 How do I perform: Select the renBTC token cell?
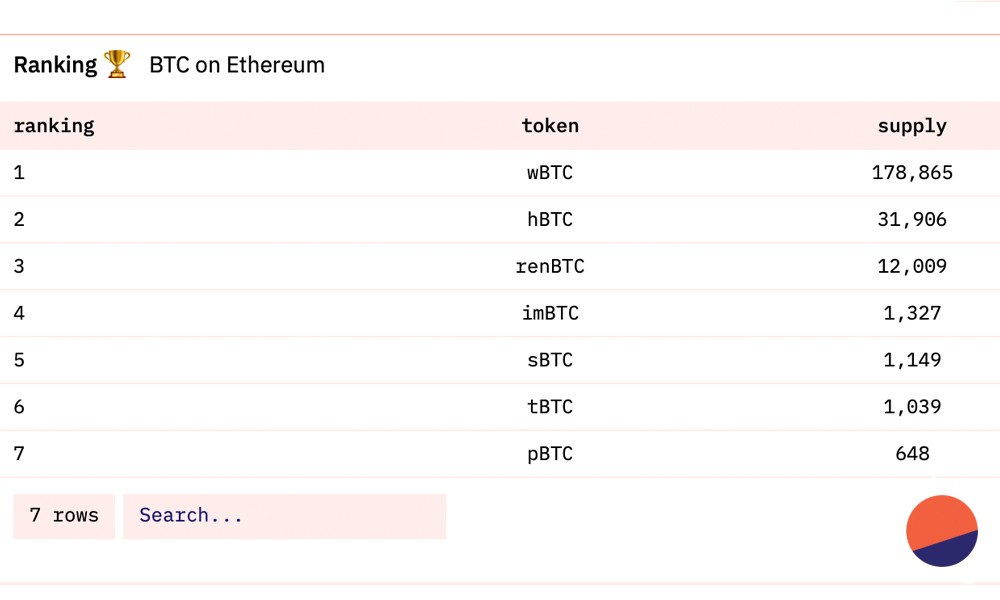point(550,267)
